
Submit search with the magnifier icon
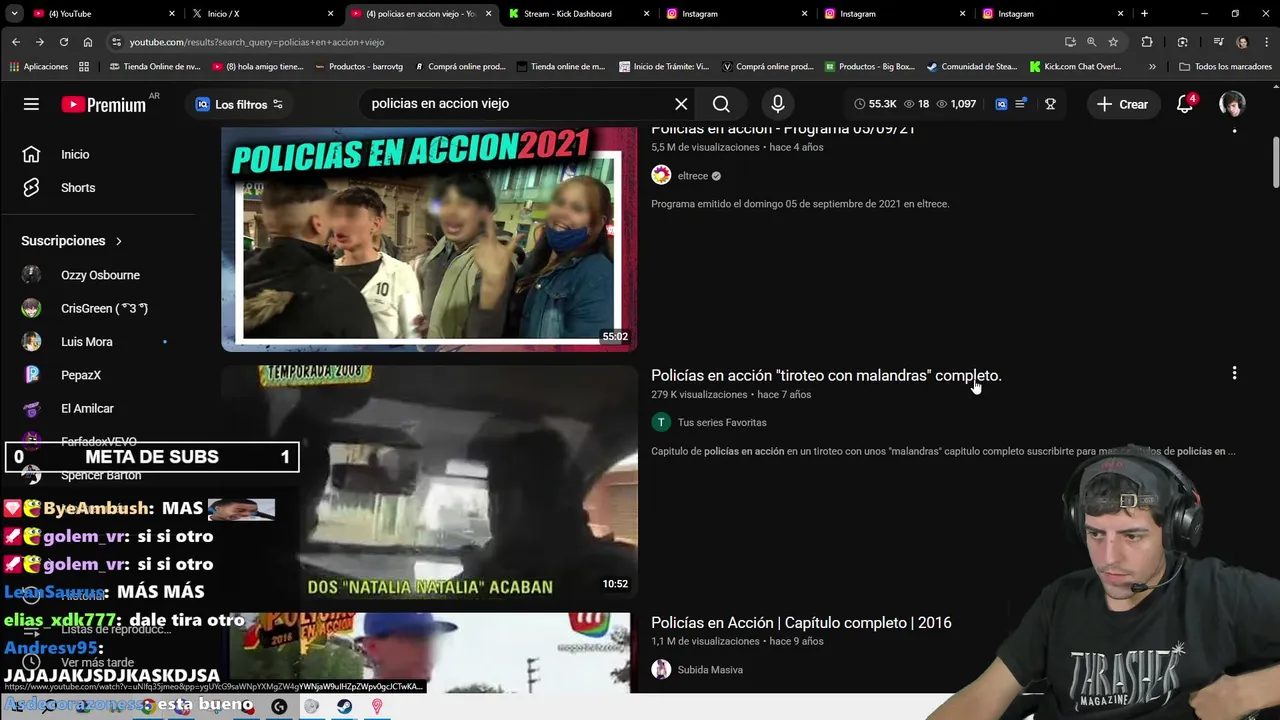[x=721, y=104]
